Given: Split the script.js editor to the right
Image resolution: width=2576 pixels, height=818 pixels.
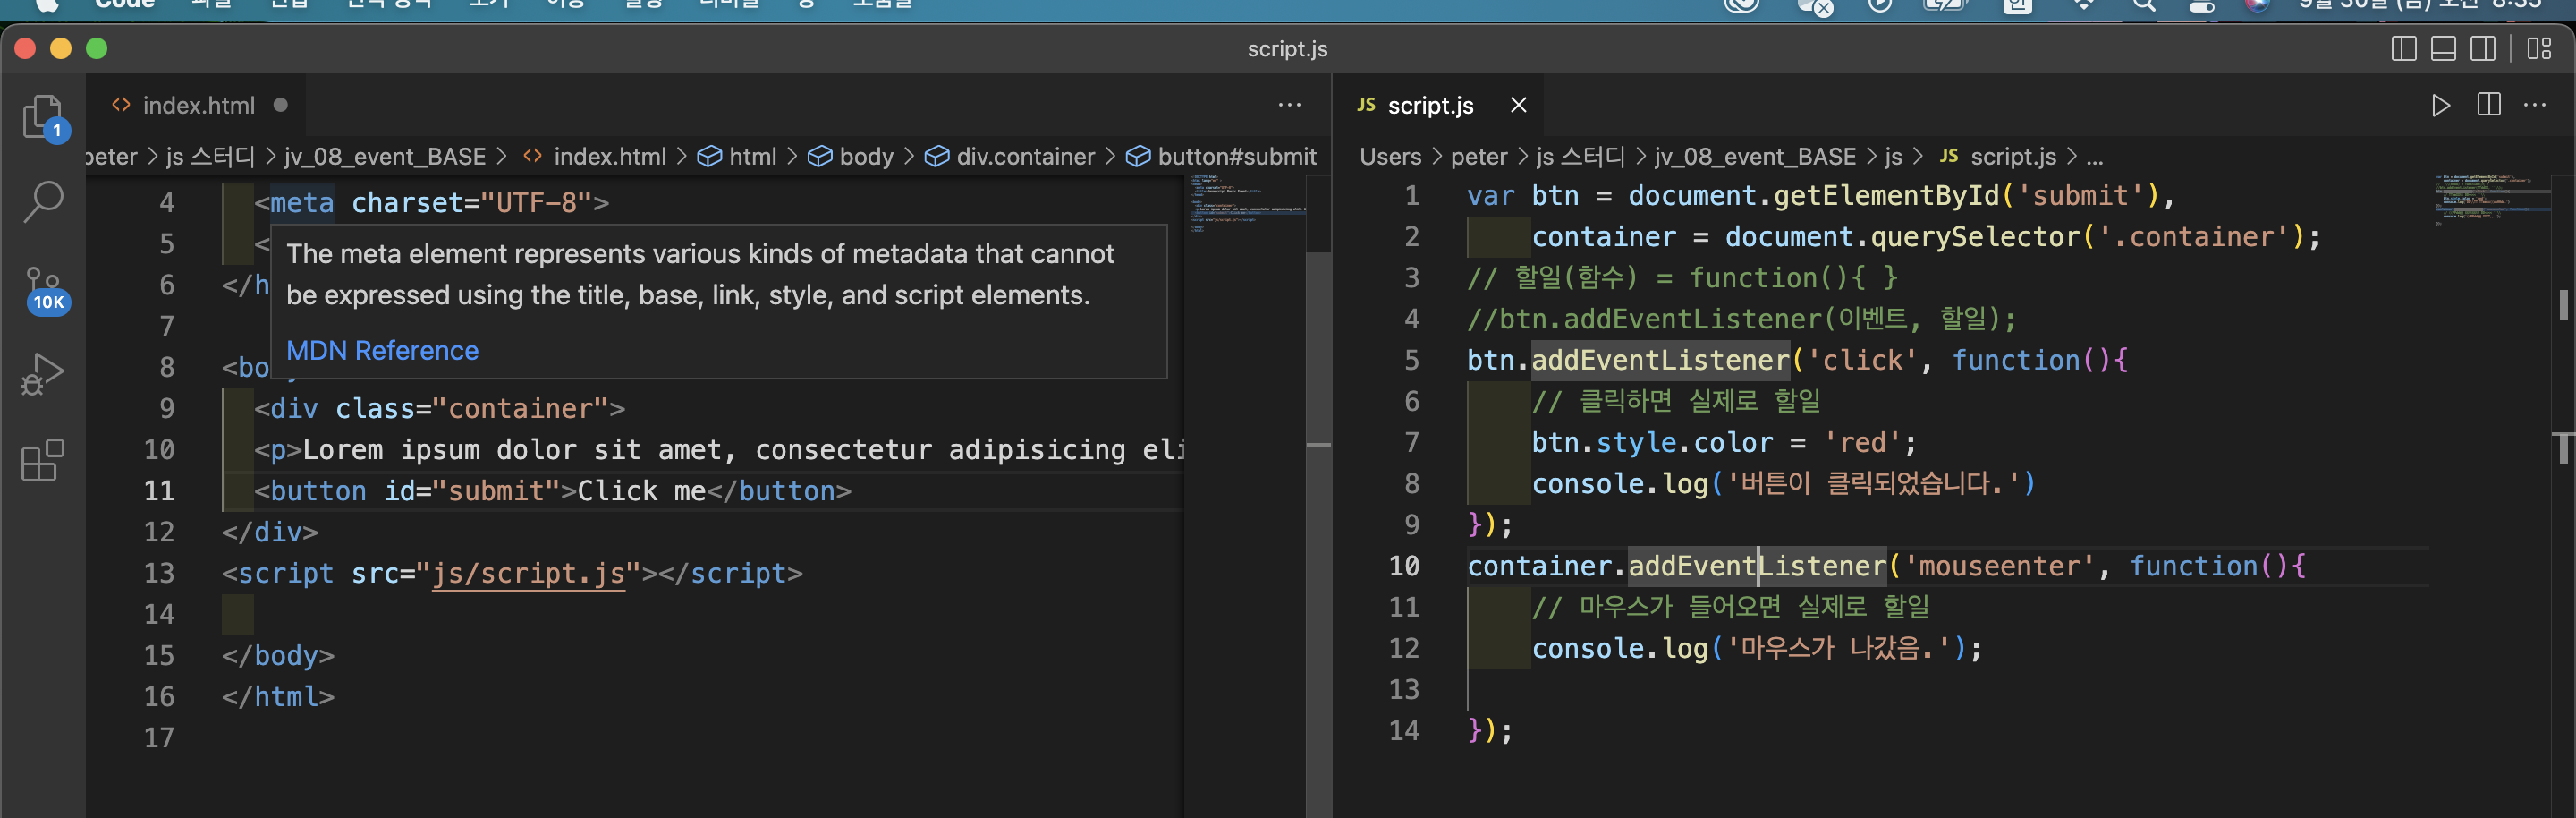Looking at the screenshot, I should point(2489,105).
